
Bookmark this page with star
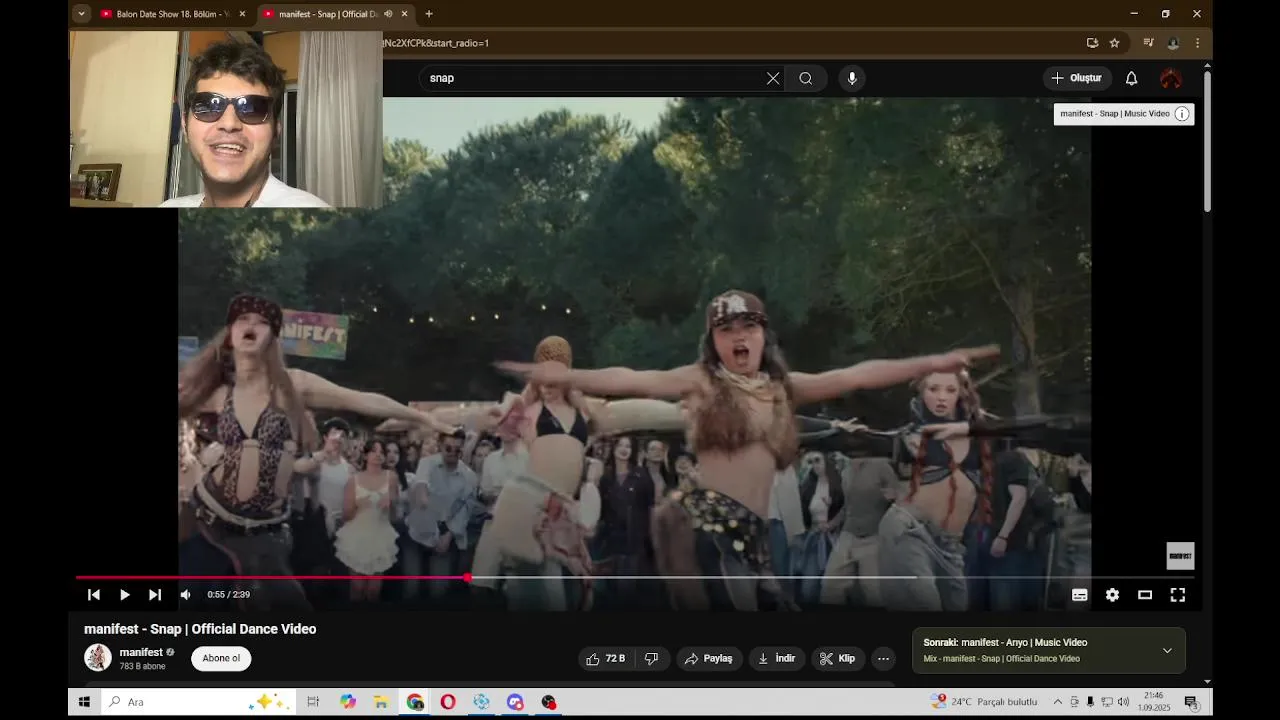[x=1114, y=43]
